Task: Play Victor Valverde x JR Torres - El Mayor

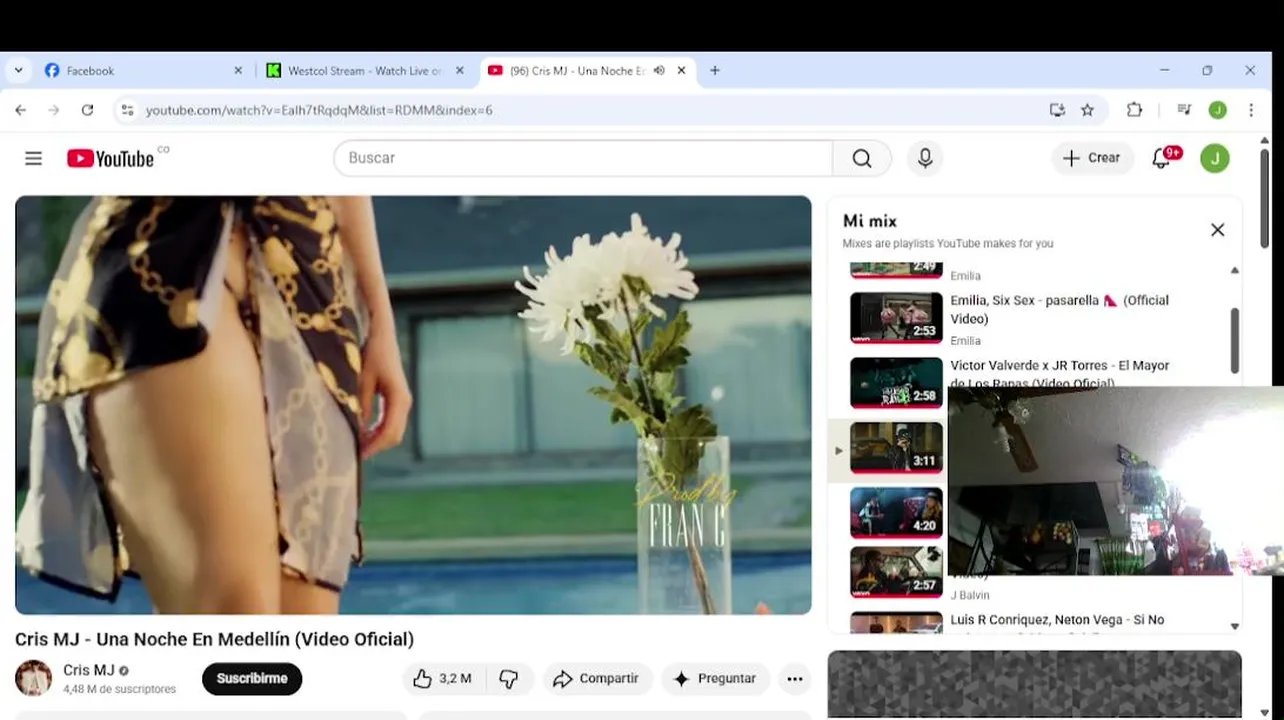Action: pos(1059,374)
